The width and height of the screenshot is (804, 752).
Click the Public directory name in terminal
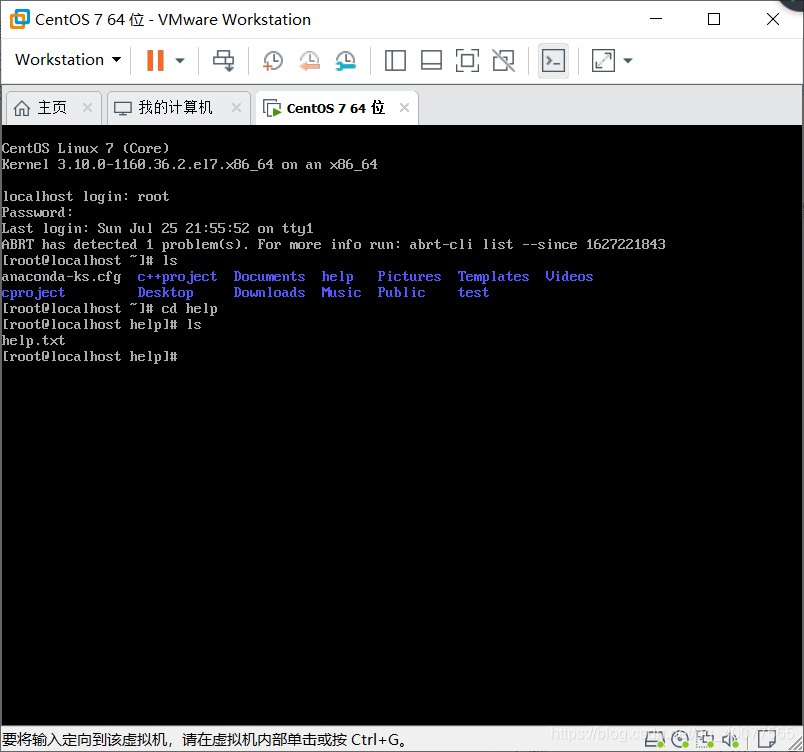click(401, 293)
